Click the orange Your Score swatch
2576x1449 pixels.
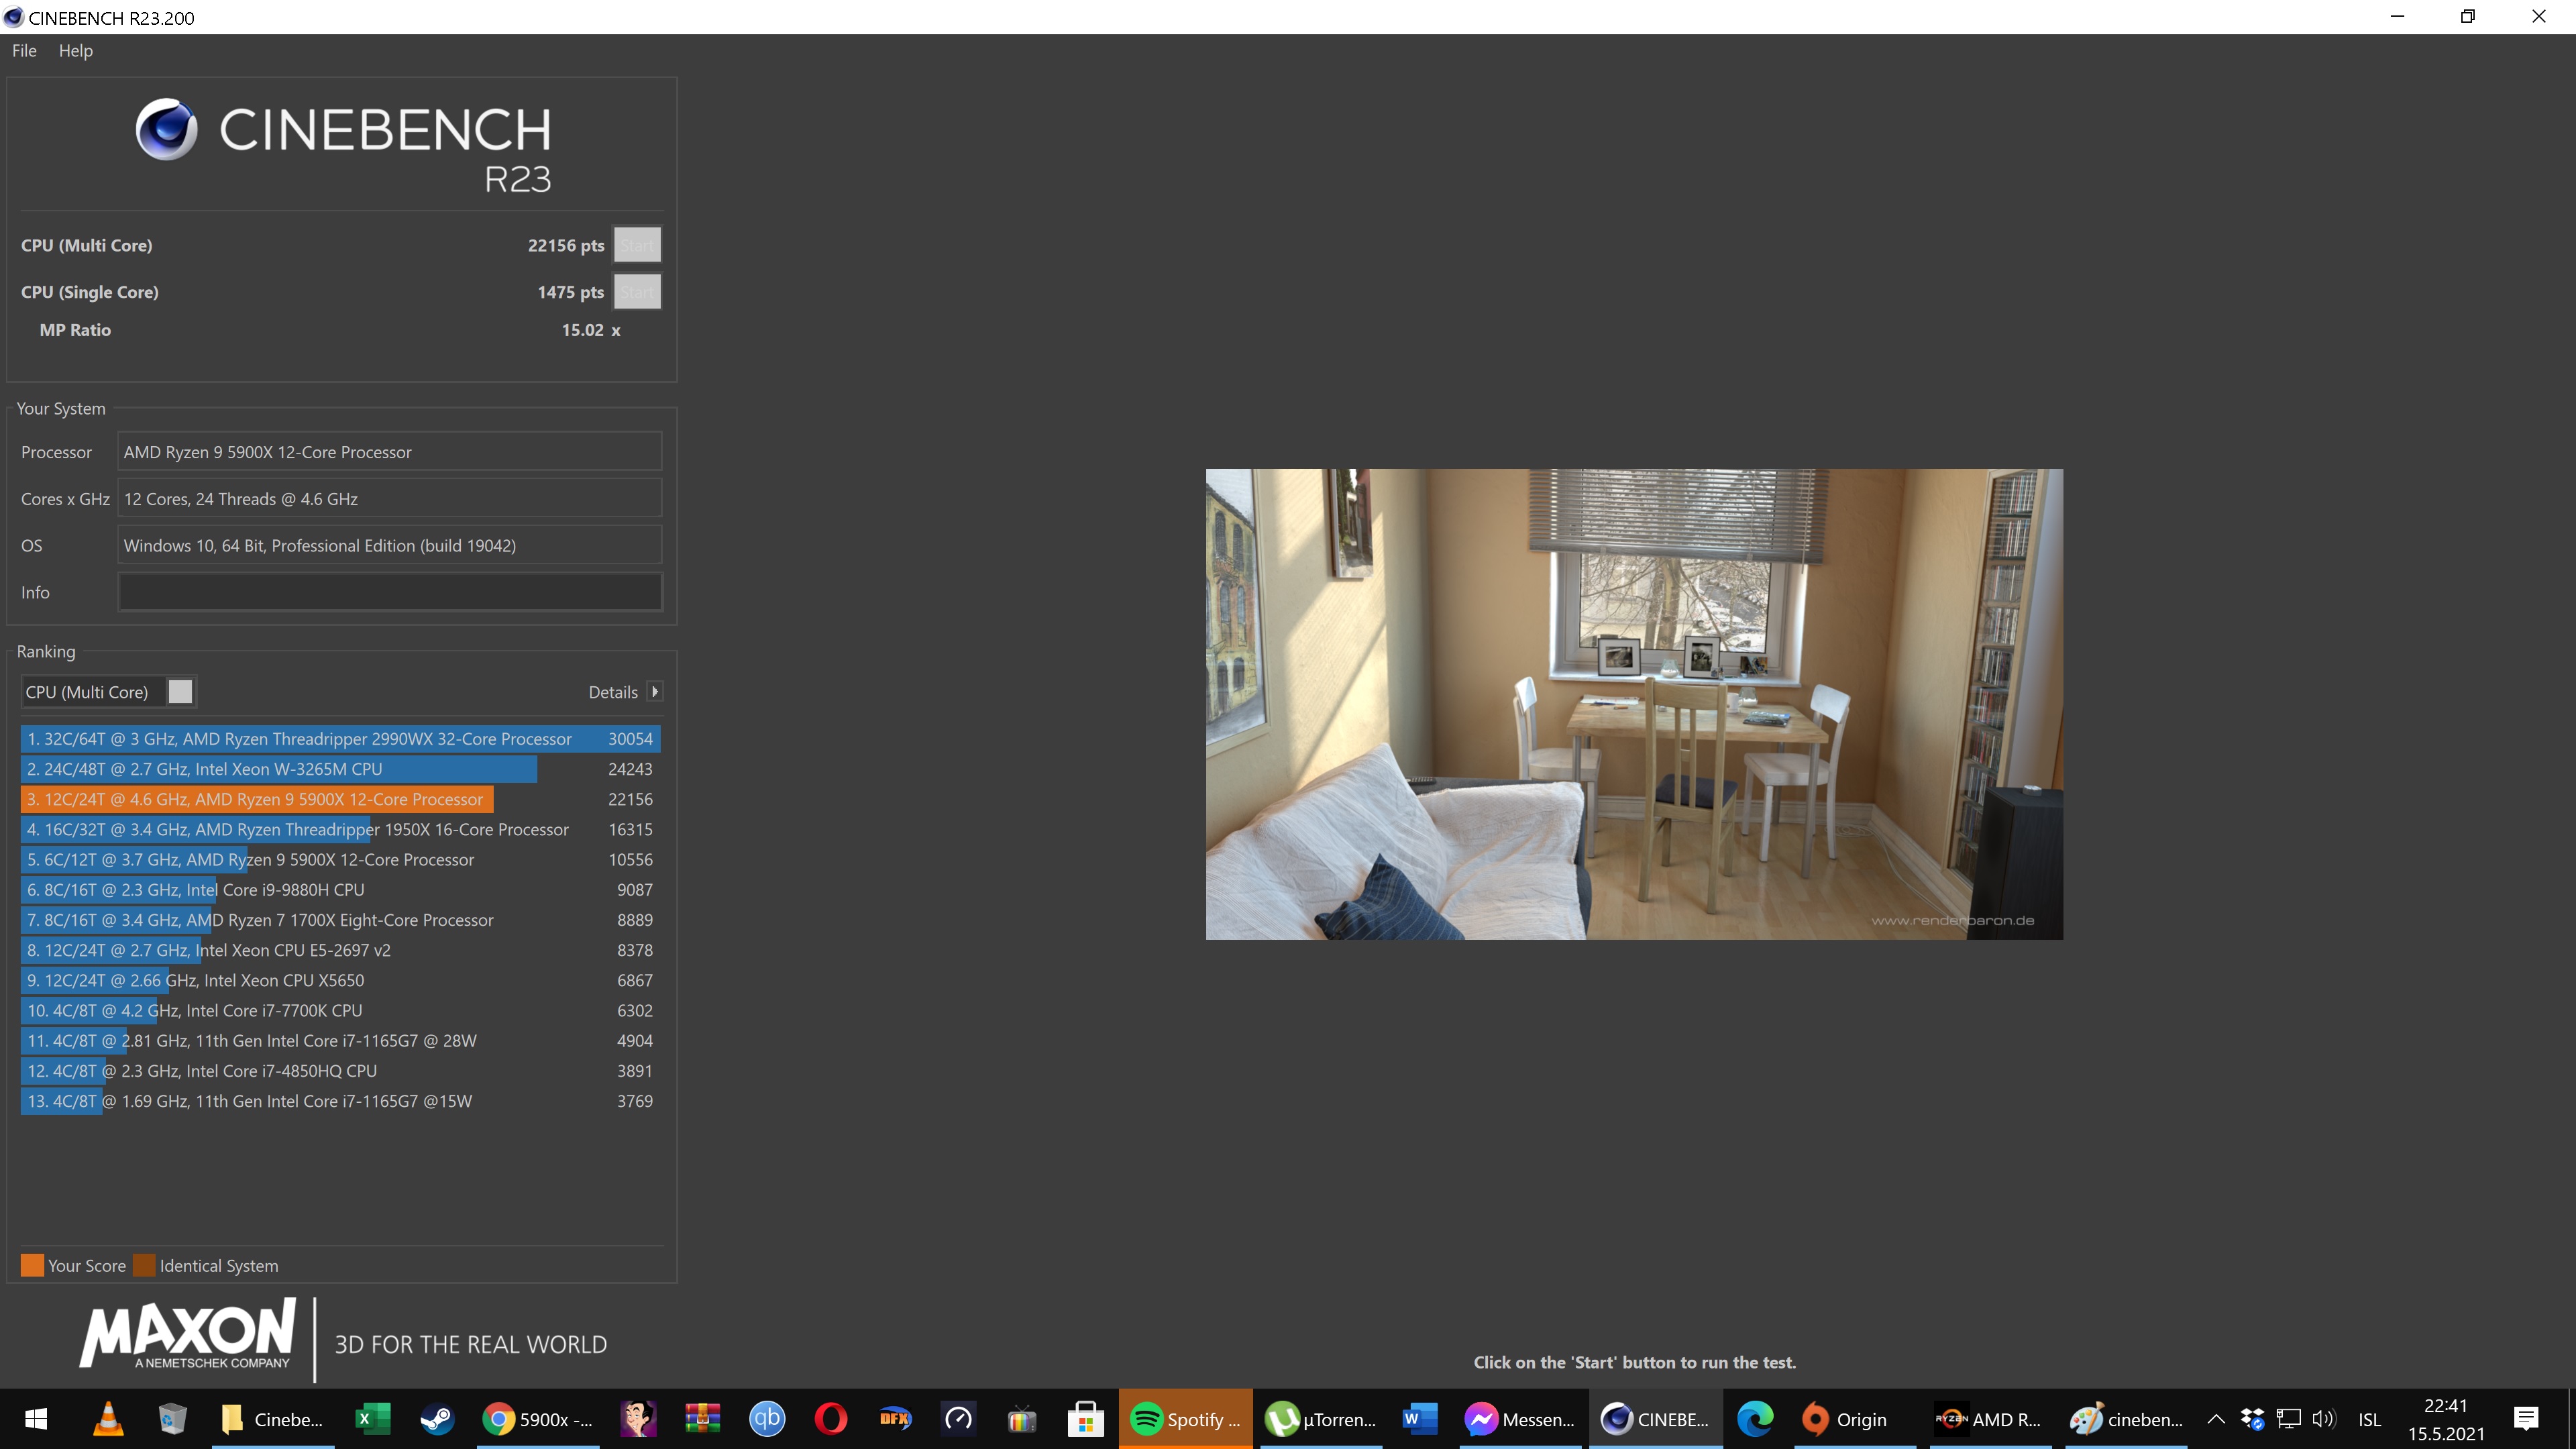pyautogui.click(x=33, y=1265)
